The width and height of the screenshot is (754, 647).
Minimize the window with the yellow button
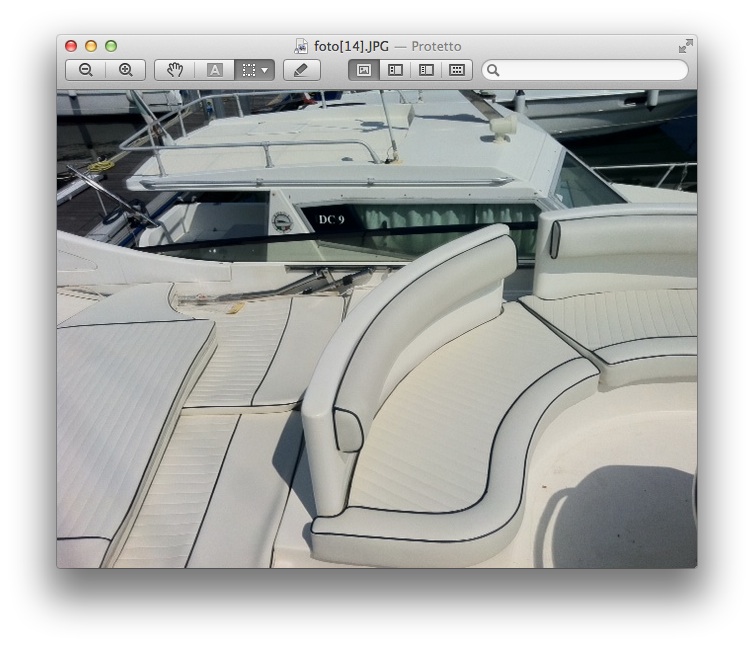(x=91, y=46)
